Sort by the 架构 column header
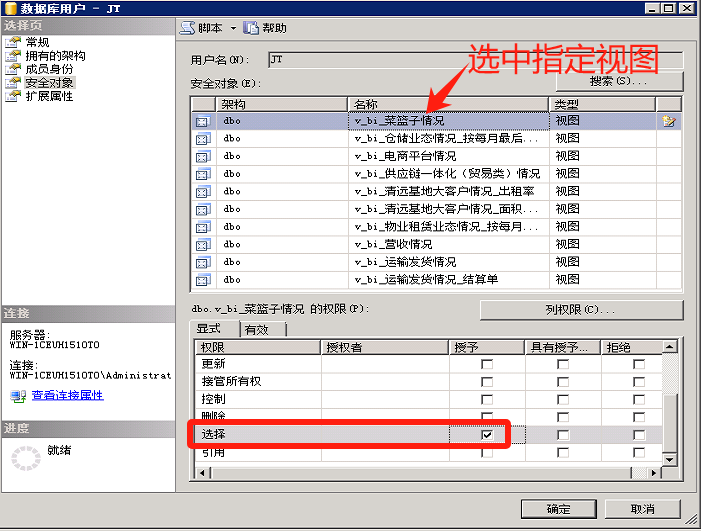 tap(282, 105)
